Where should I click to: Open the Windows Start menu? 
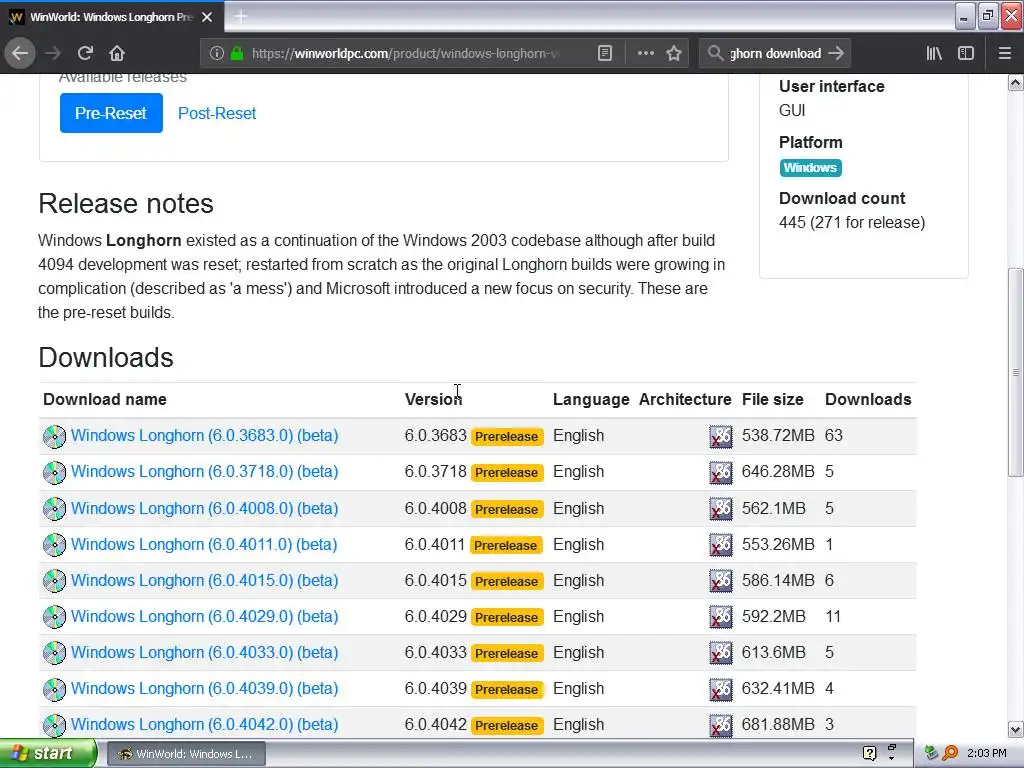tap(48, 753)
